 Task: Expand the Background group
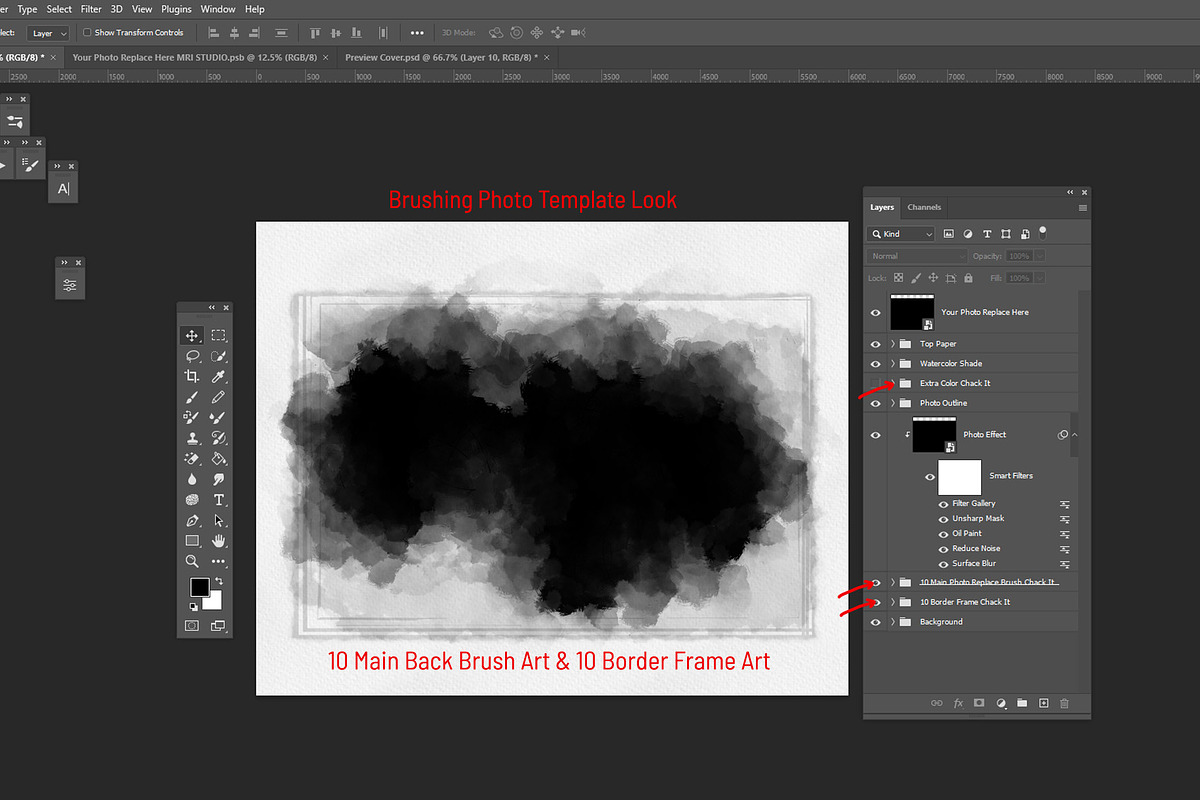[x=893, y=622]
